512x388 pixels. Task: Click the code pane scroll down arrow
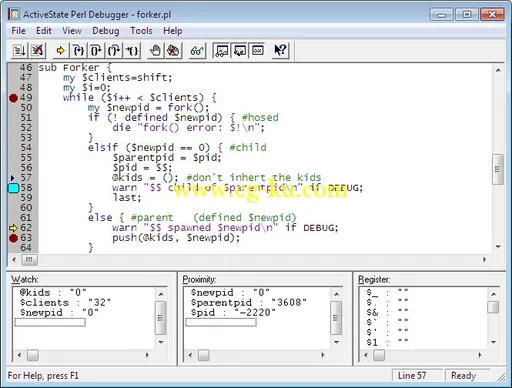pyautogui.click(x=498, y=247)
